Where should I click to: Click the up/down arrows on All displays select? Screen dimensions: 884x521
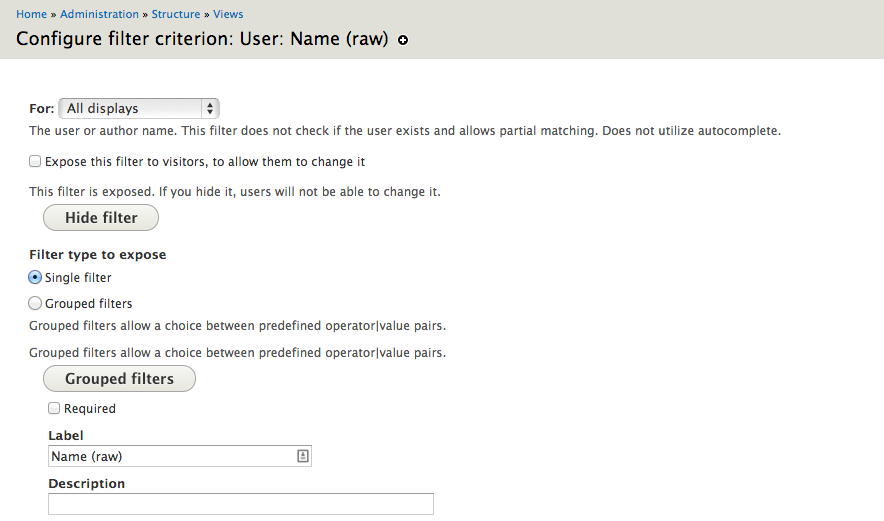pyautogui.click(x=209, y=108)
